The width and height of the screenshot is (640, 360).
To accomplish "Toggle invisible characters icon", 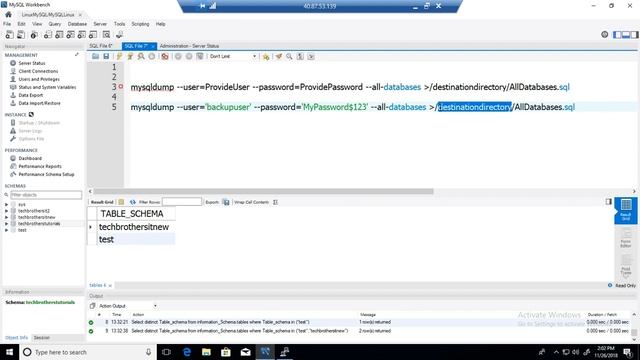I will (300, 56).
